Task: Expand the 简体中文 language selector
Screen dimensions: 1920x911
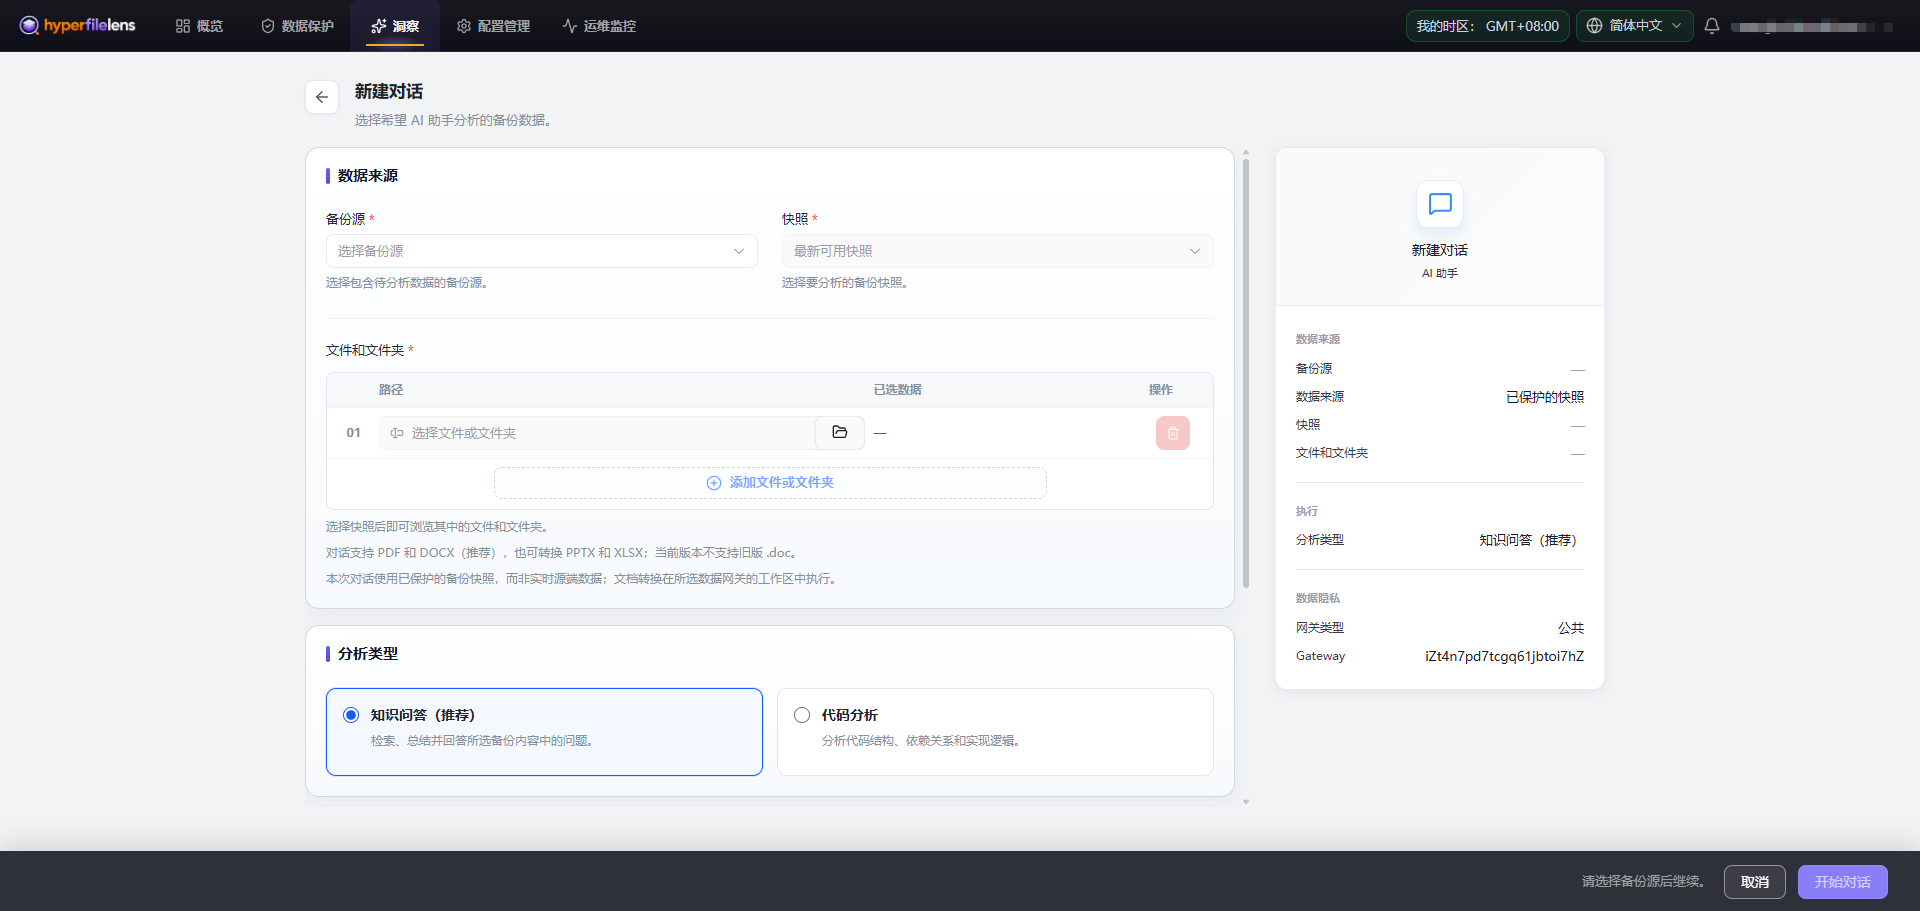Action: tap(1634, 26)
